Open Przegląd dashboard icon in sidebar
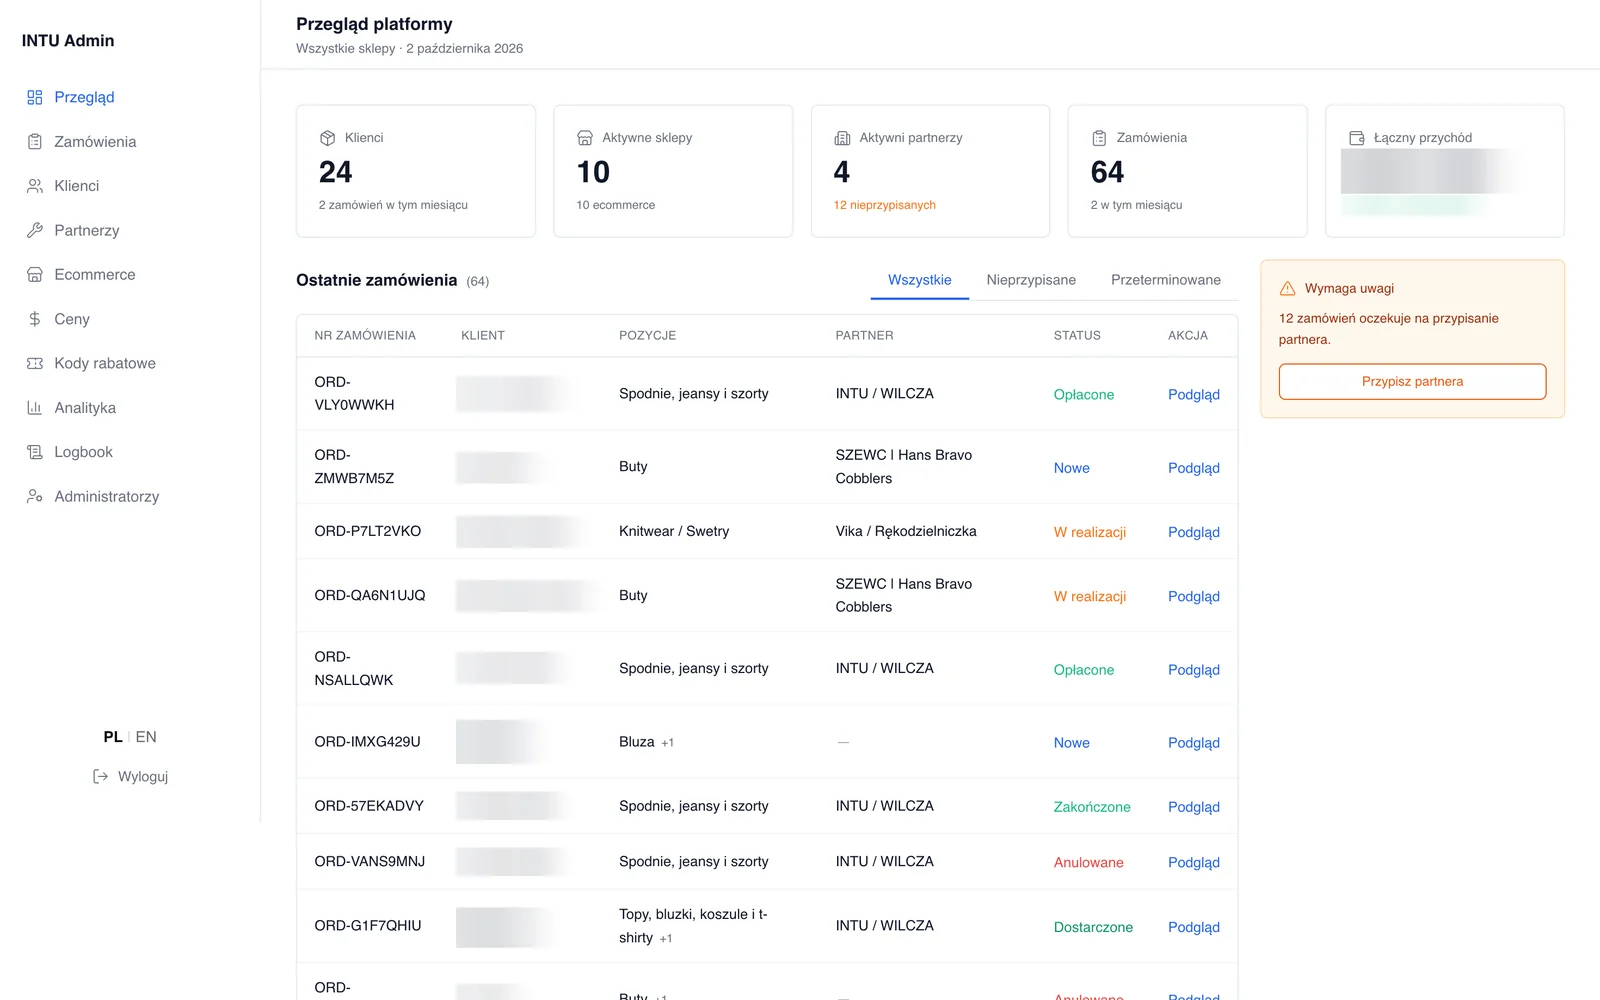Image resolution: width=1600 pixels, height=1000 pixels. [x=35, y=97]
